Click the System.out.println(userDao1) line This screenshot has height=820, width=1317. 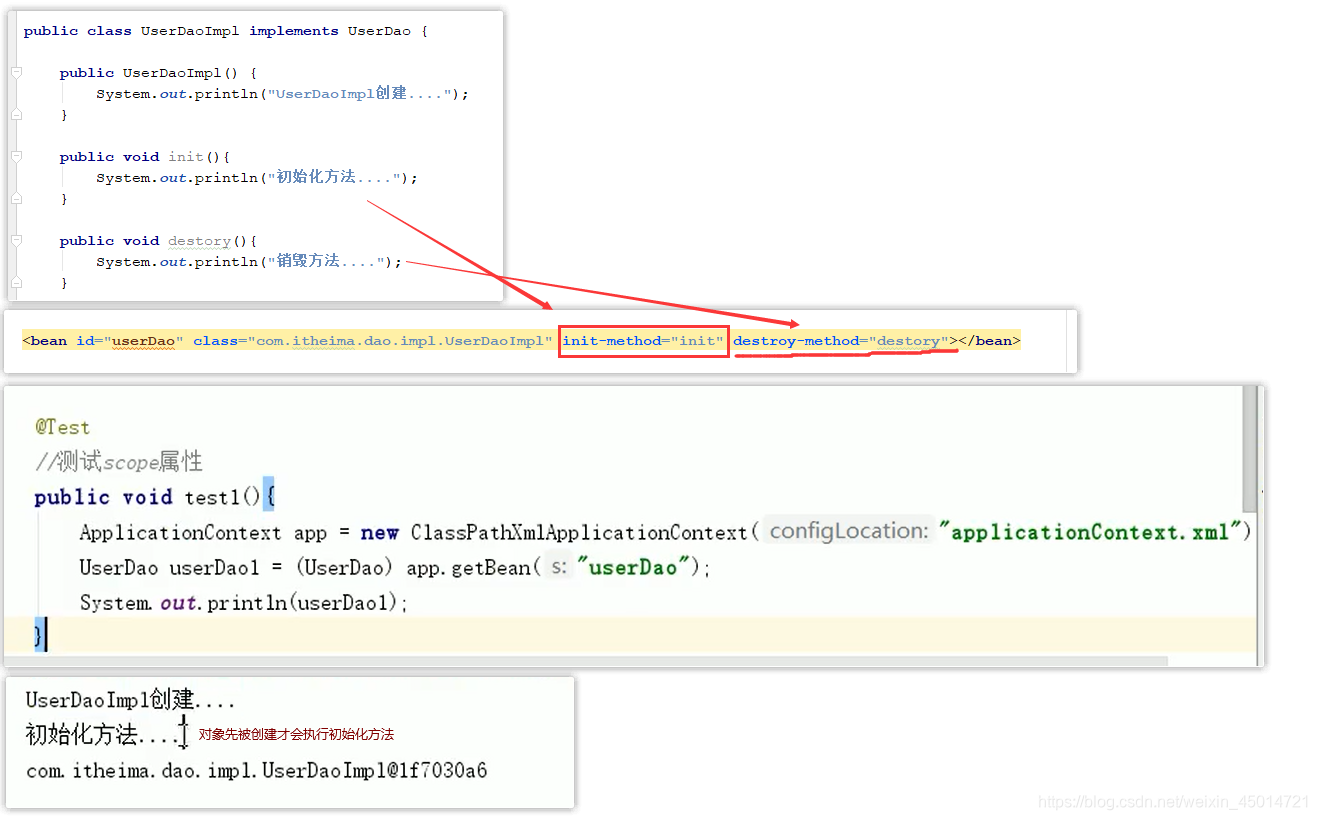pyautogui.click(x=244, y=603)
